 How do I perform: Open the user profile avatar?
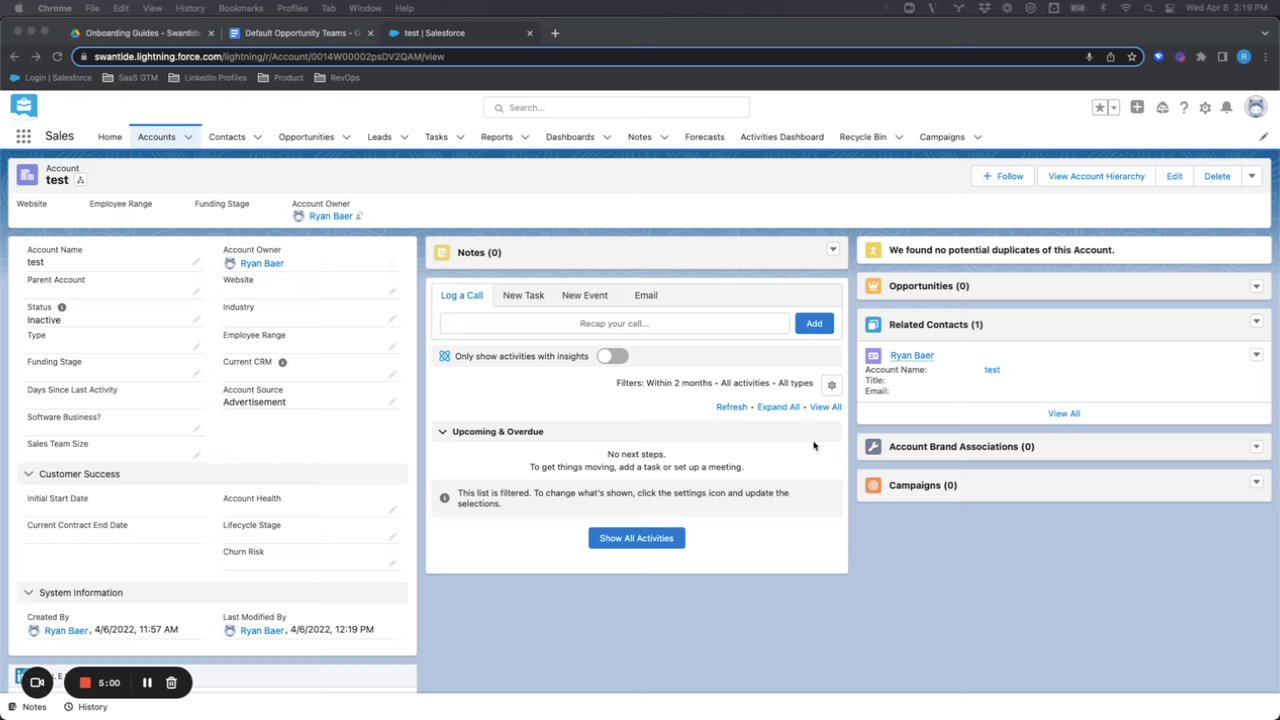click(1256, 107)
